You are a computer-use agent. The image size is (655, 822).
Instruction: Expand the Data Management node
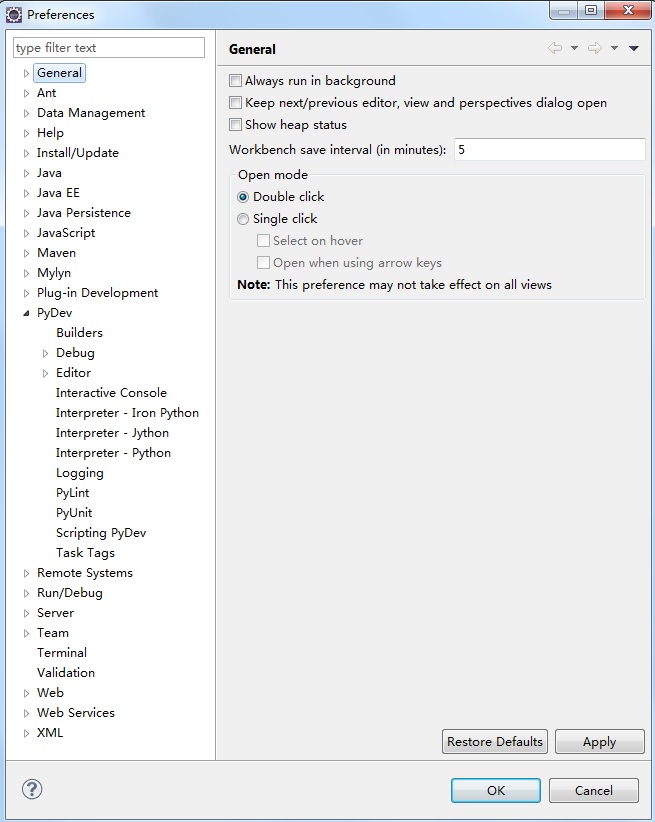pyautogui.click(x=26, y=113)
